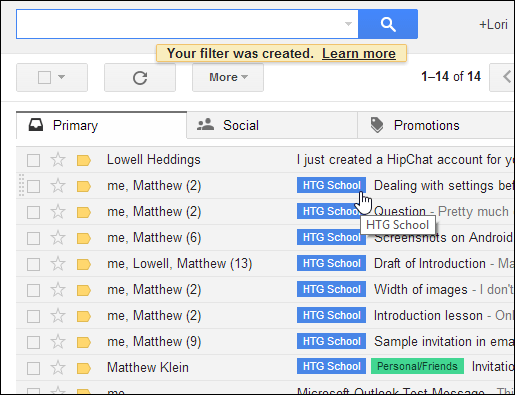The width and height of the screenshot is (515, 395).
Task: Switch to the Promotions tab
Action: tap(436, 125)
